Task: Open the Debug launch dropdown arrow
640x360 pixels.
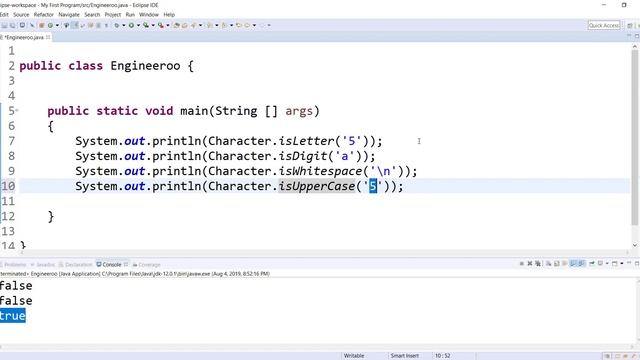Action: point(124,25)
